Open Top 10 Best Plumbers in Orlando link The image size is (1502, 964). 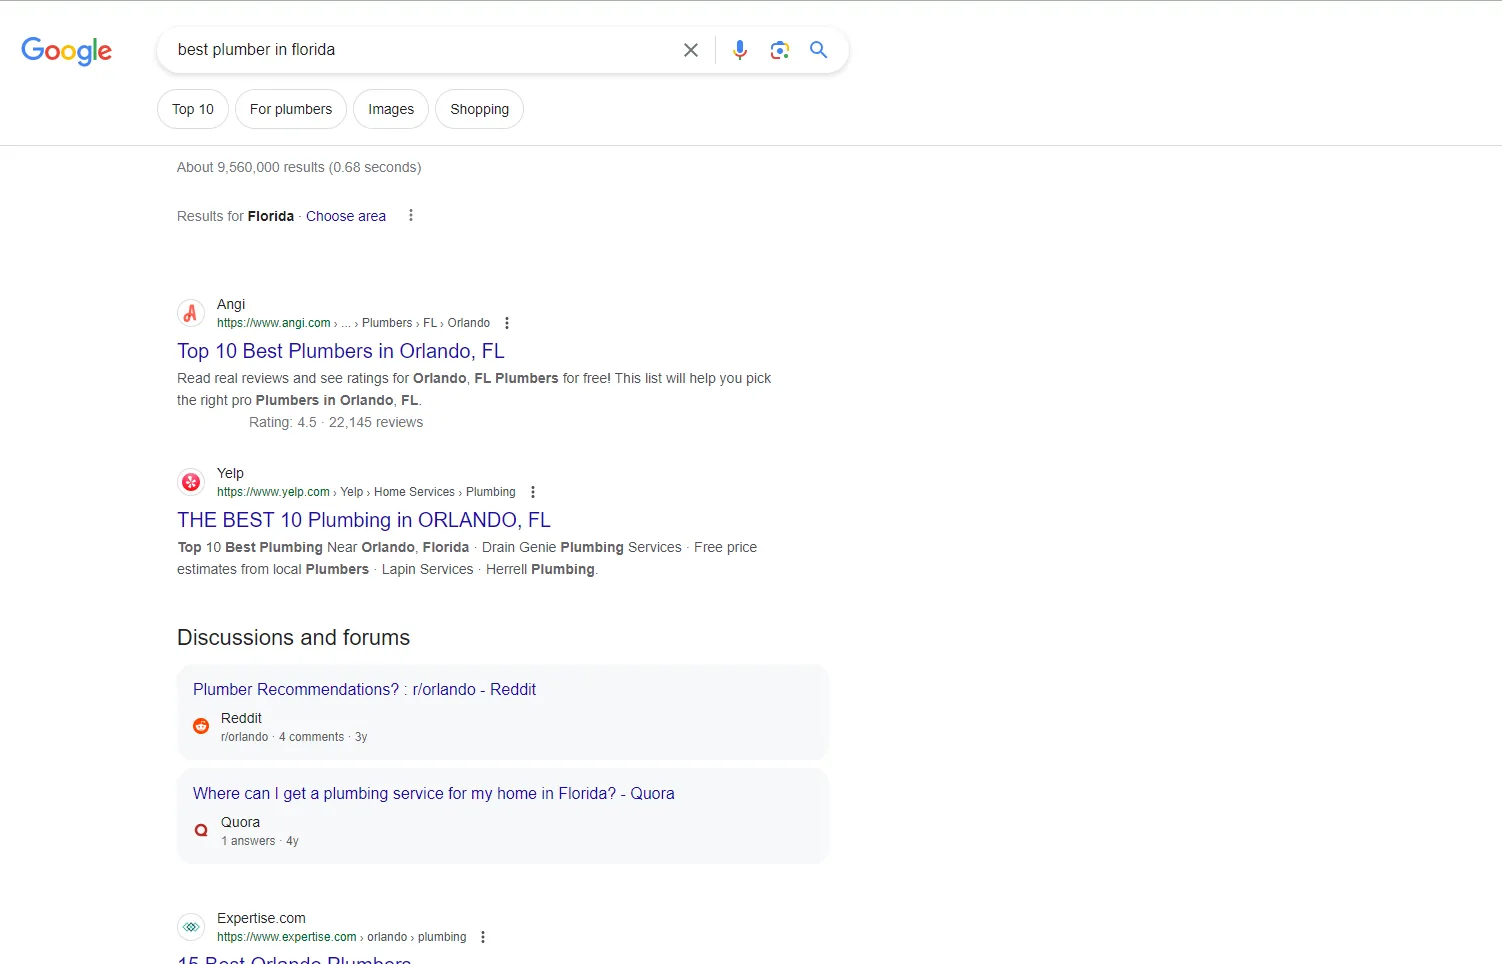point(341,351)
